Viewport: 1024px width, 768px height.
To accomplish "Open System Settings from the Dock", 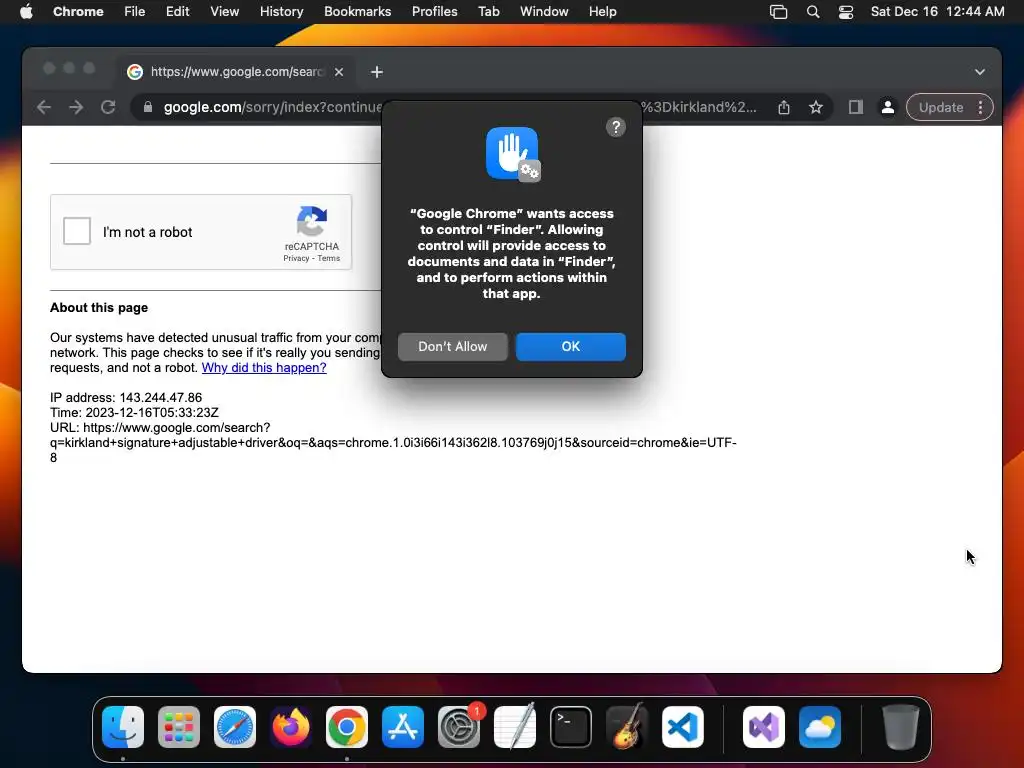I will [x=458, y=727].
